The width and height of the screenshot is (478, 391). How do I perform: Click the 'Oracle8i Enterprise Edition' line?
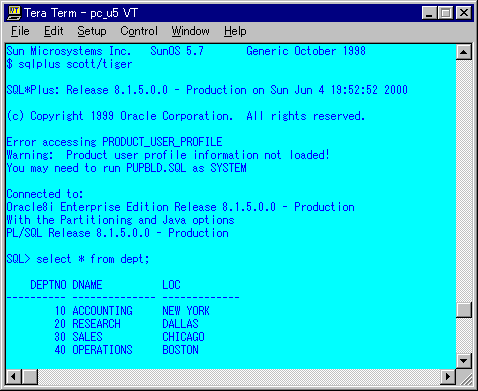[180, 207]
